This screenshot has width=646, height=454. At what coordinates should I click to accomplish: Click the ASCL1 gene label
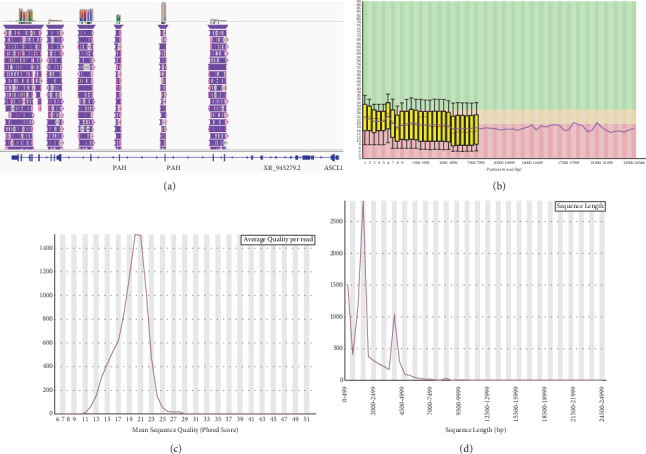333,168
